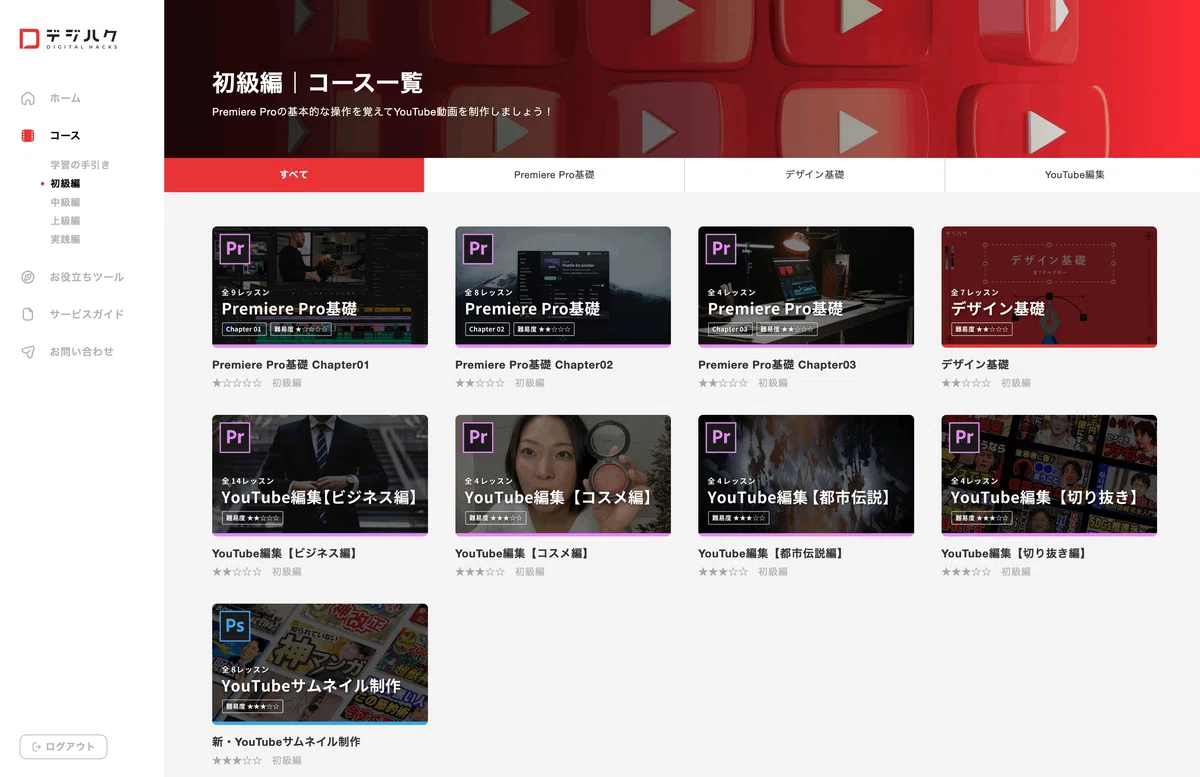The image size is (1200, 777).
Task: Switch to the YouTube編集 tab
Action: point(1074,175)
